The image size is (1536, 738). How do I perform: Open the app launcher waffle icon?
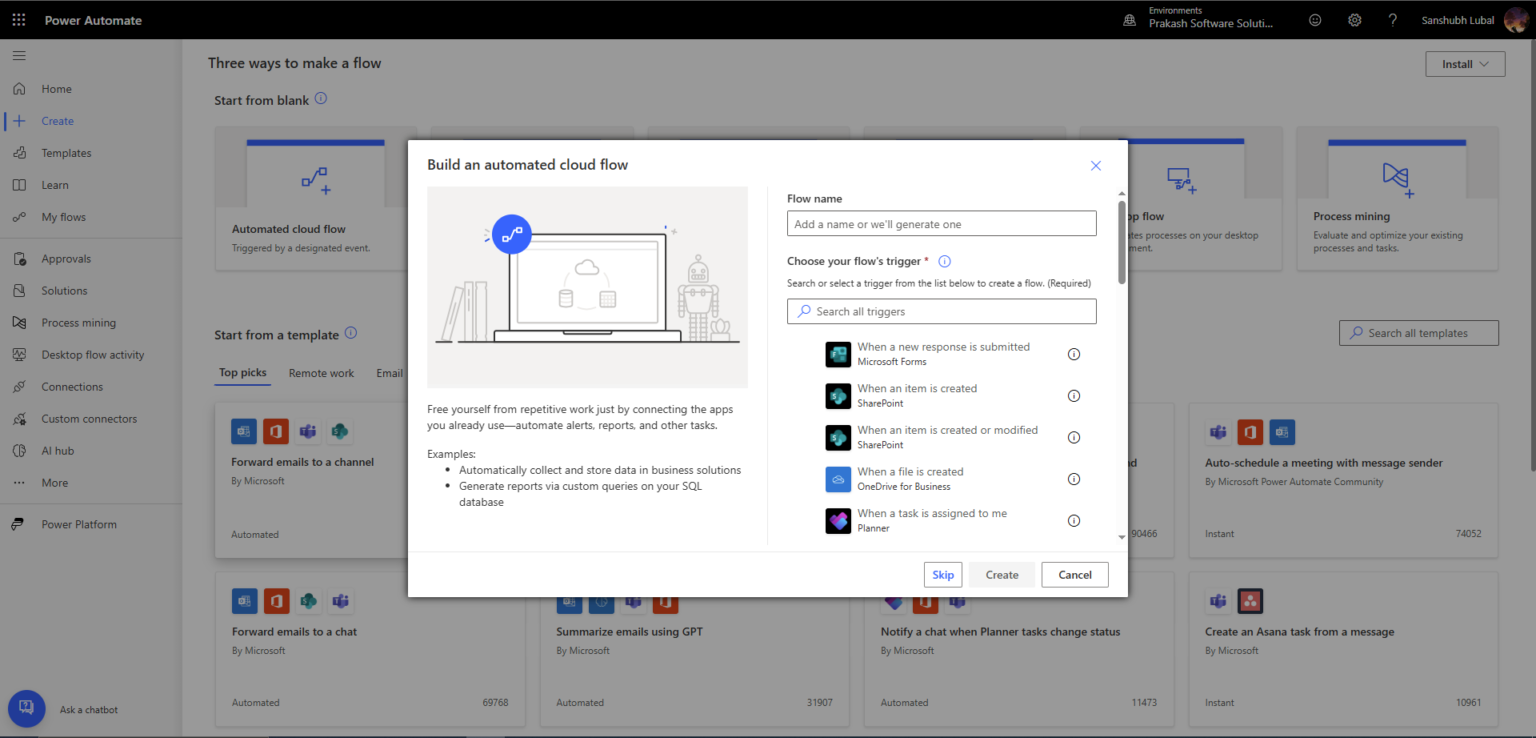[19, 20]
